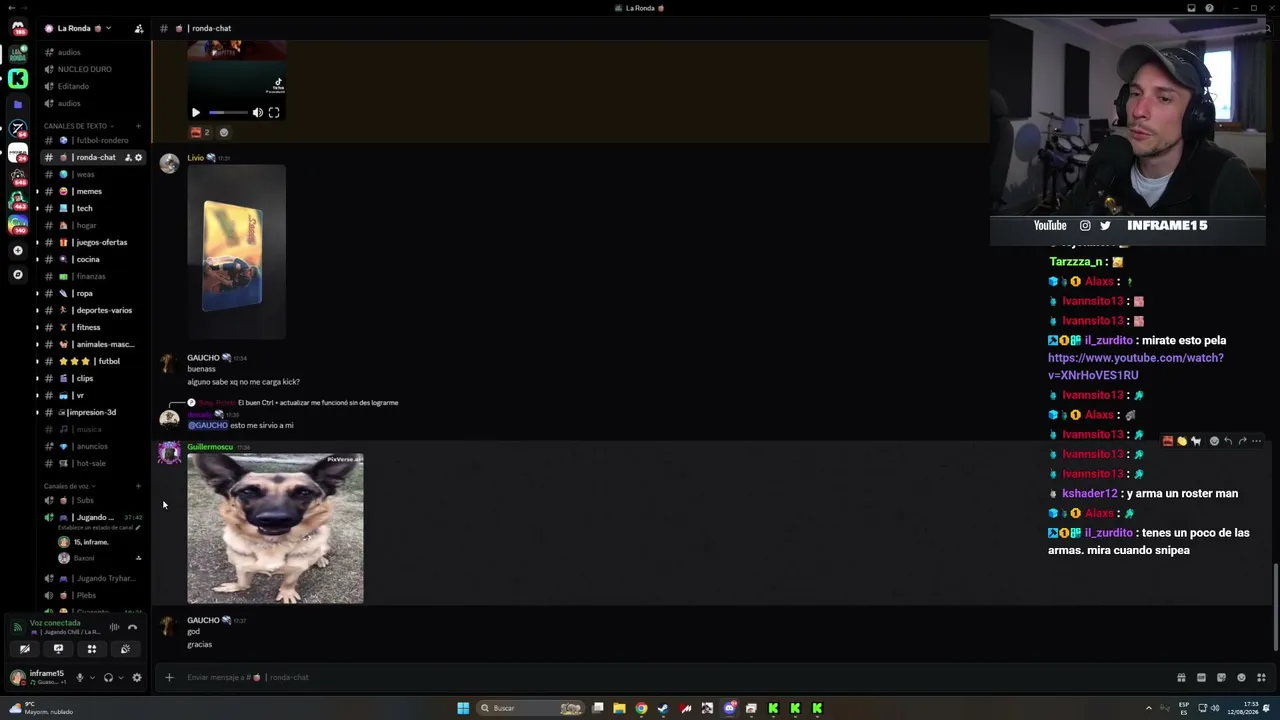Image resolution: width=1280 pixels, height=720 pixels.
Task: Open File Explorer from taskbar
Action: point(619,708)
